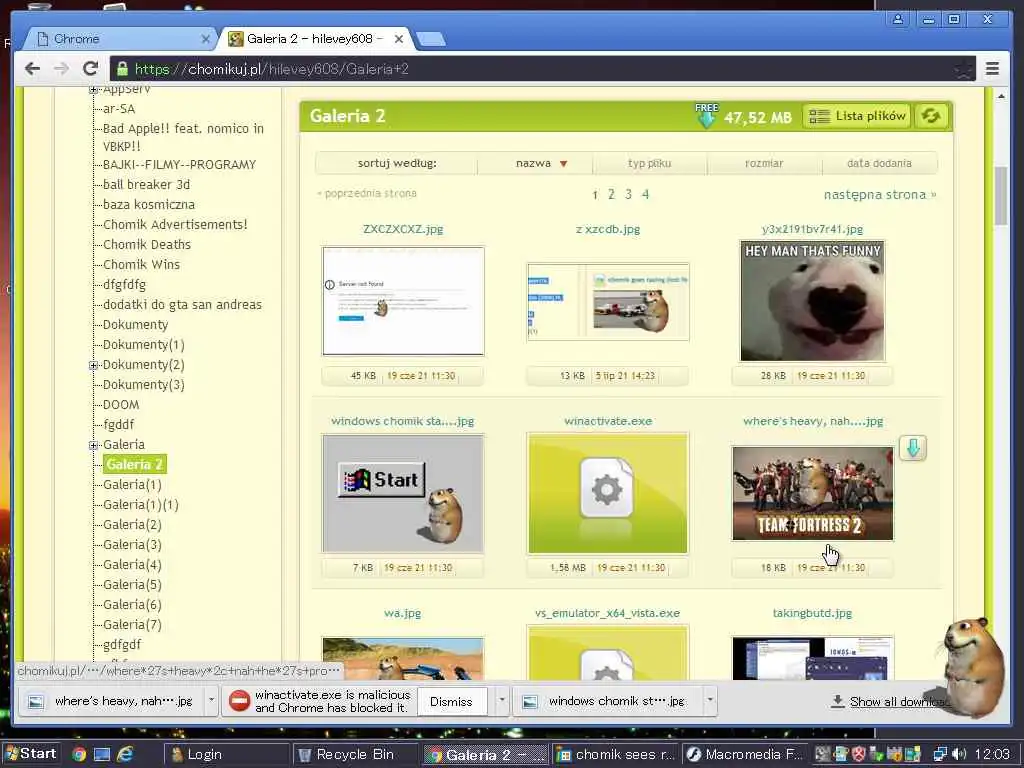The width and height of the screenshot is (1024, 768).
Task: Click the Chrome user profile icon in title bar
Action: [898, 19]
